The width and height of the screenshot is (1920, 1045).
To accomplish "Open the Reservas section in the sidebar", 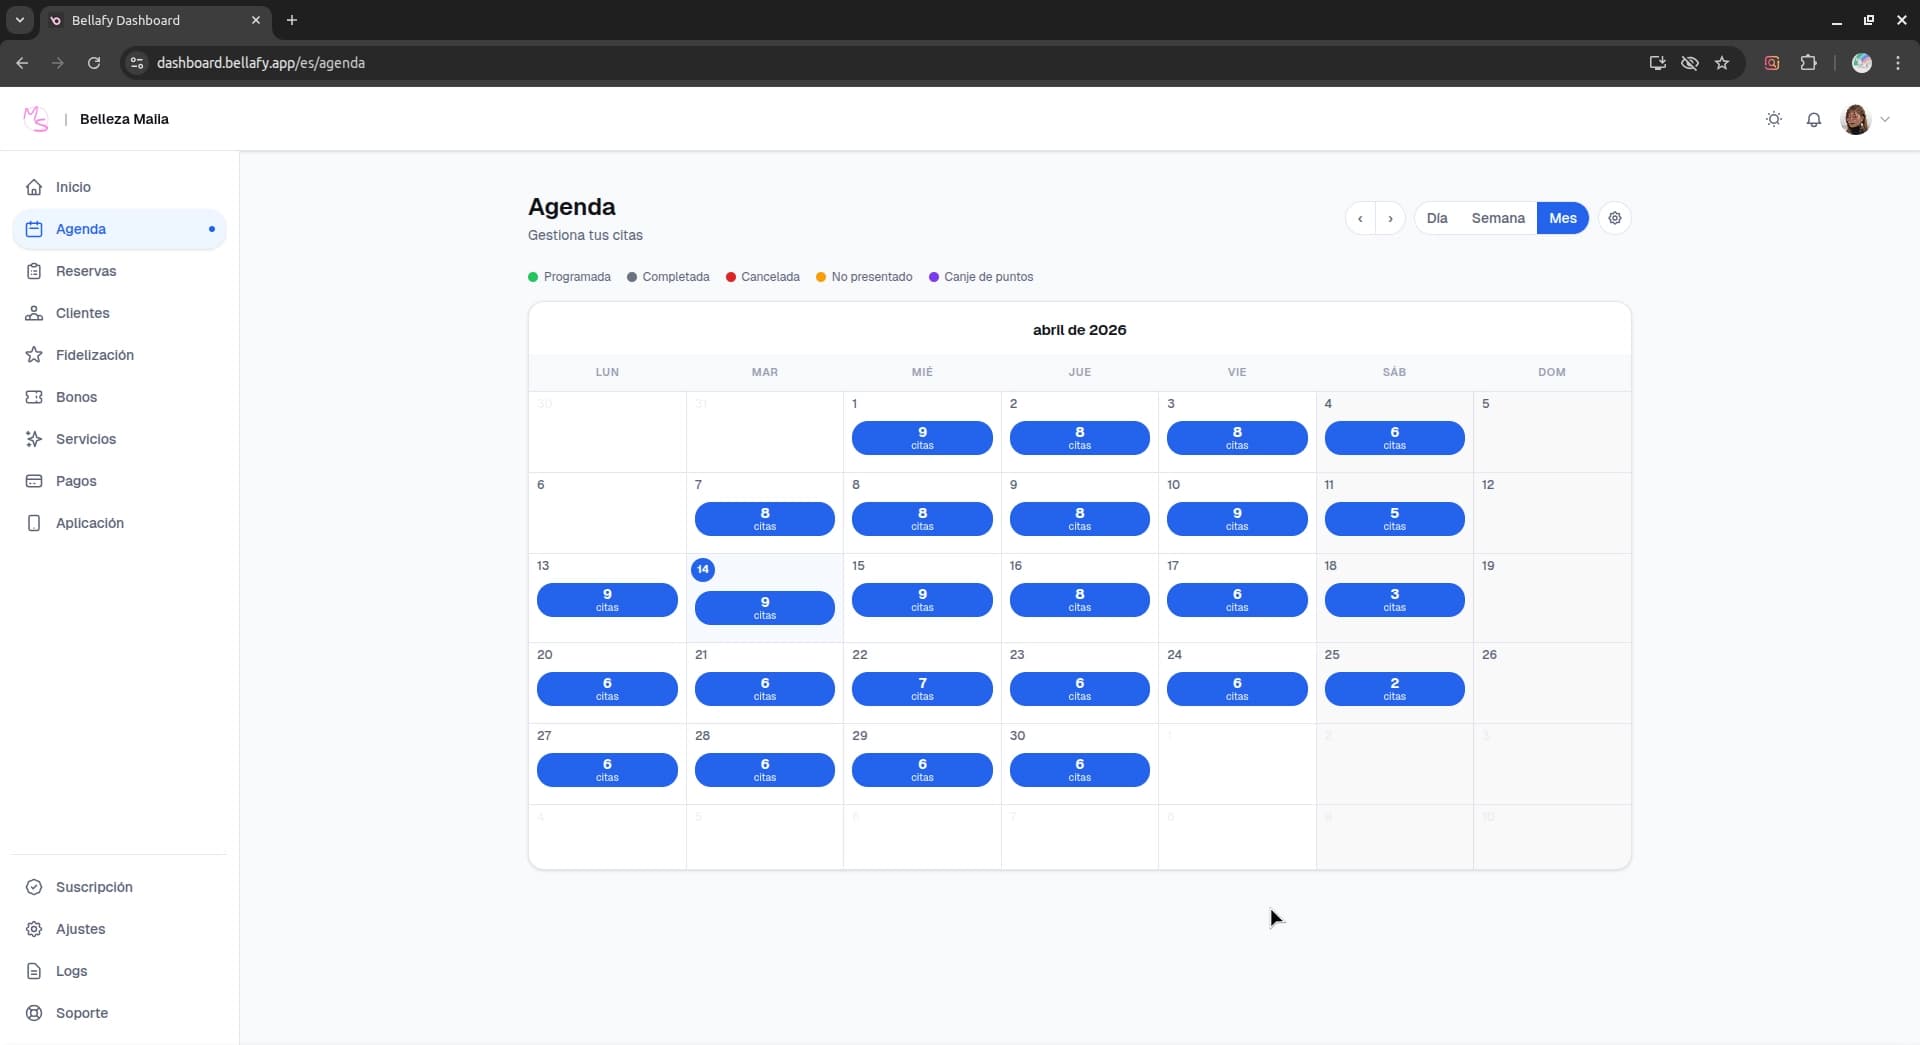I will [x=85, y=270].
